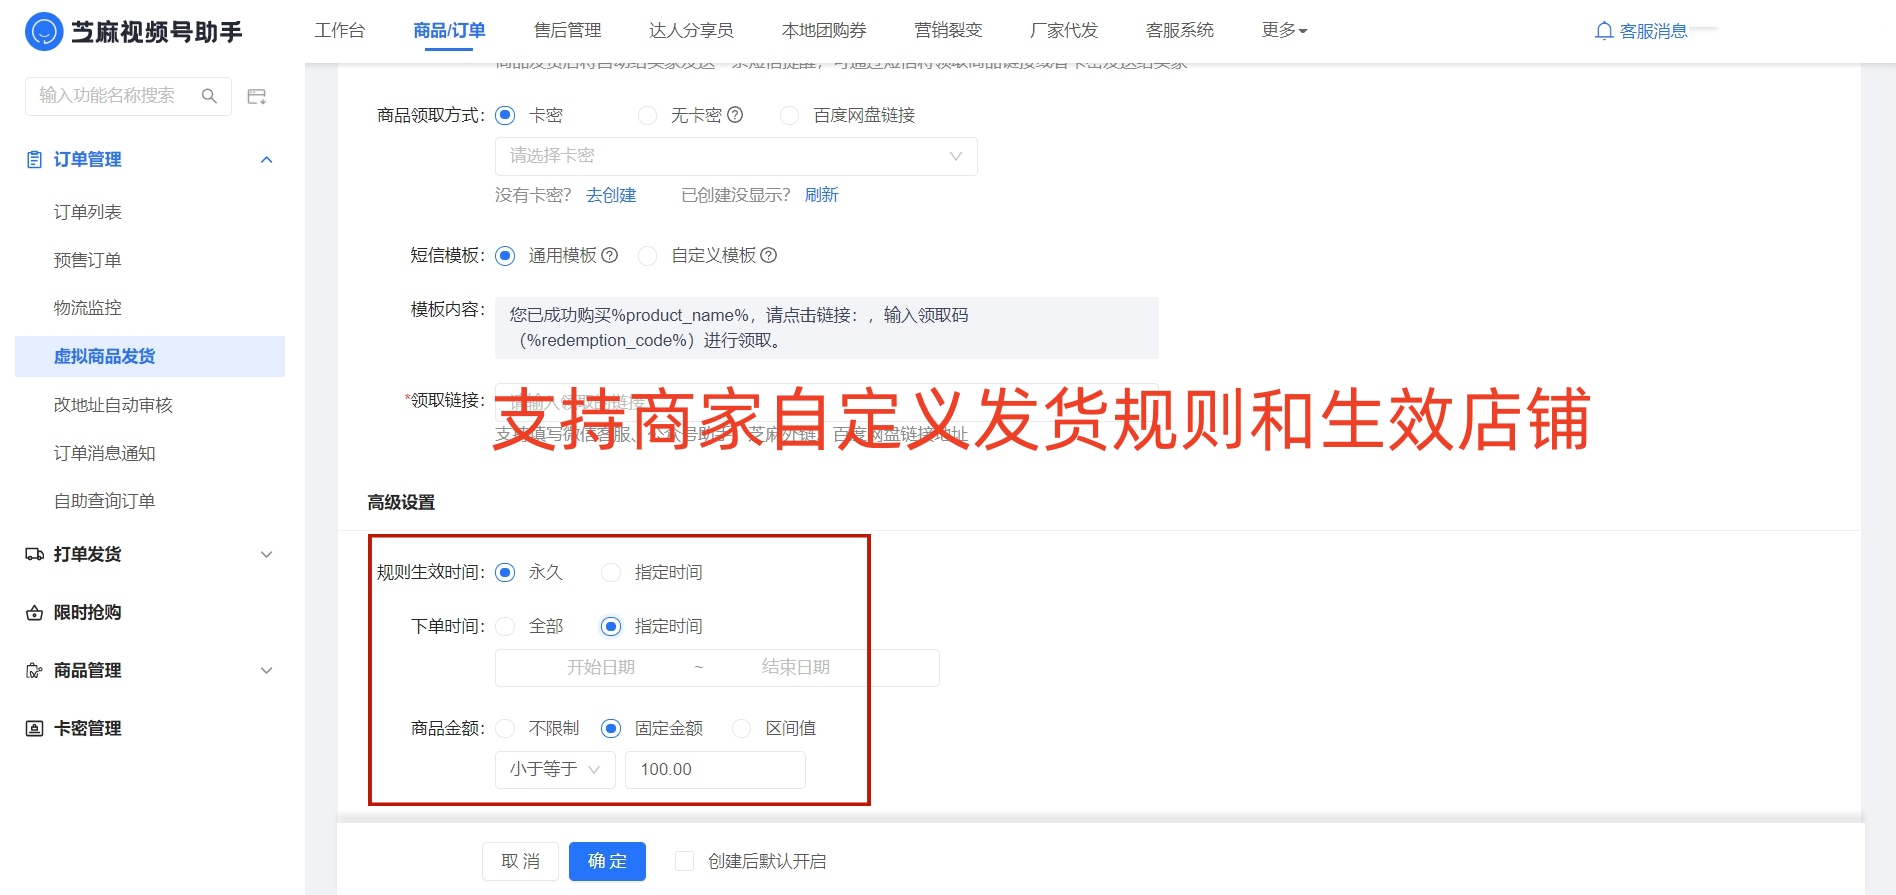Select the 无卡密 radio option

(x=648, y=115)
